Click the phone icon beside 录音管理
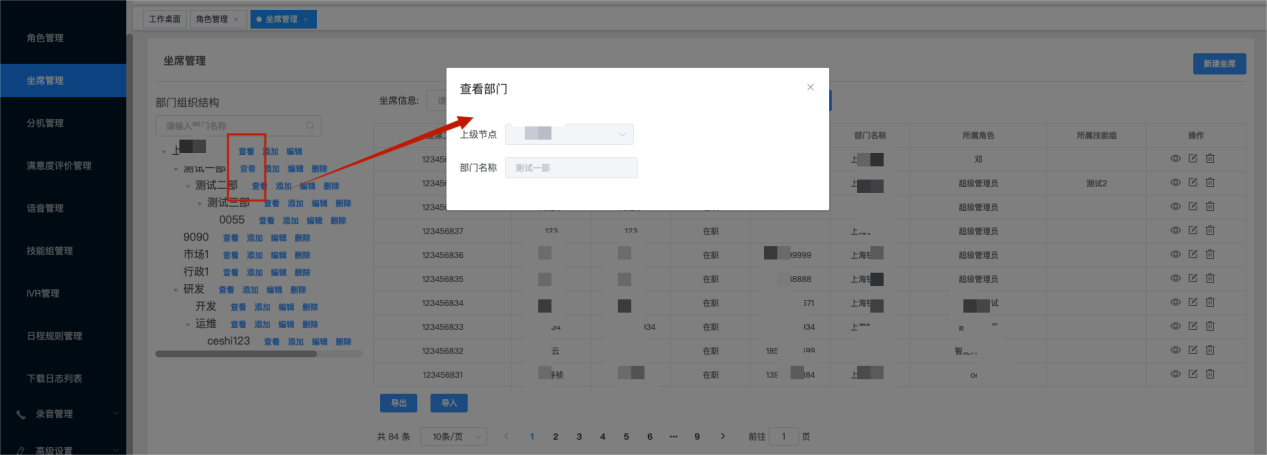1267x455 pixels. [21, 413]
